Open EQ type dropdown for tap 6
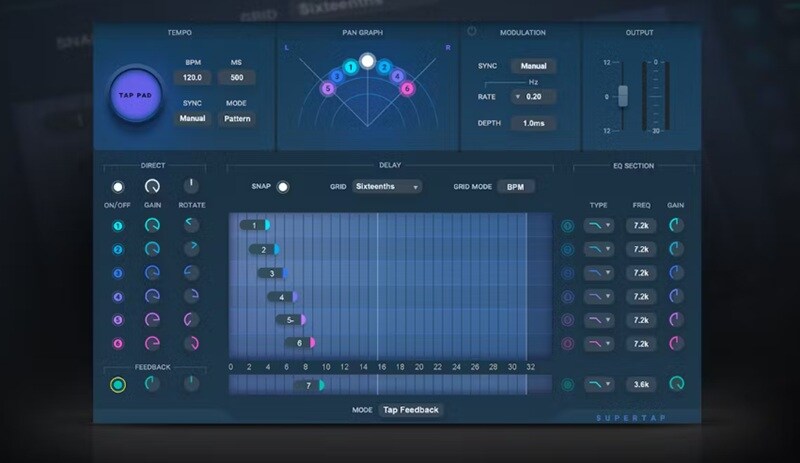This screenshot has width=800, height=463. pyautogui.click(x=598, y=344)
